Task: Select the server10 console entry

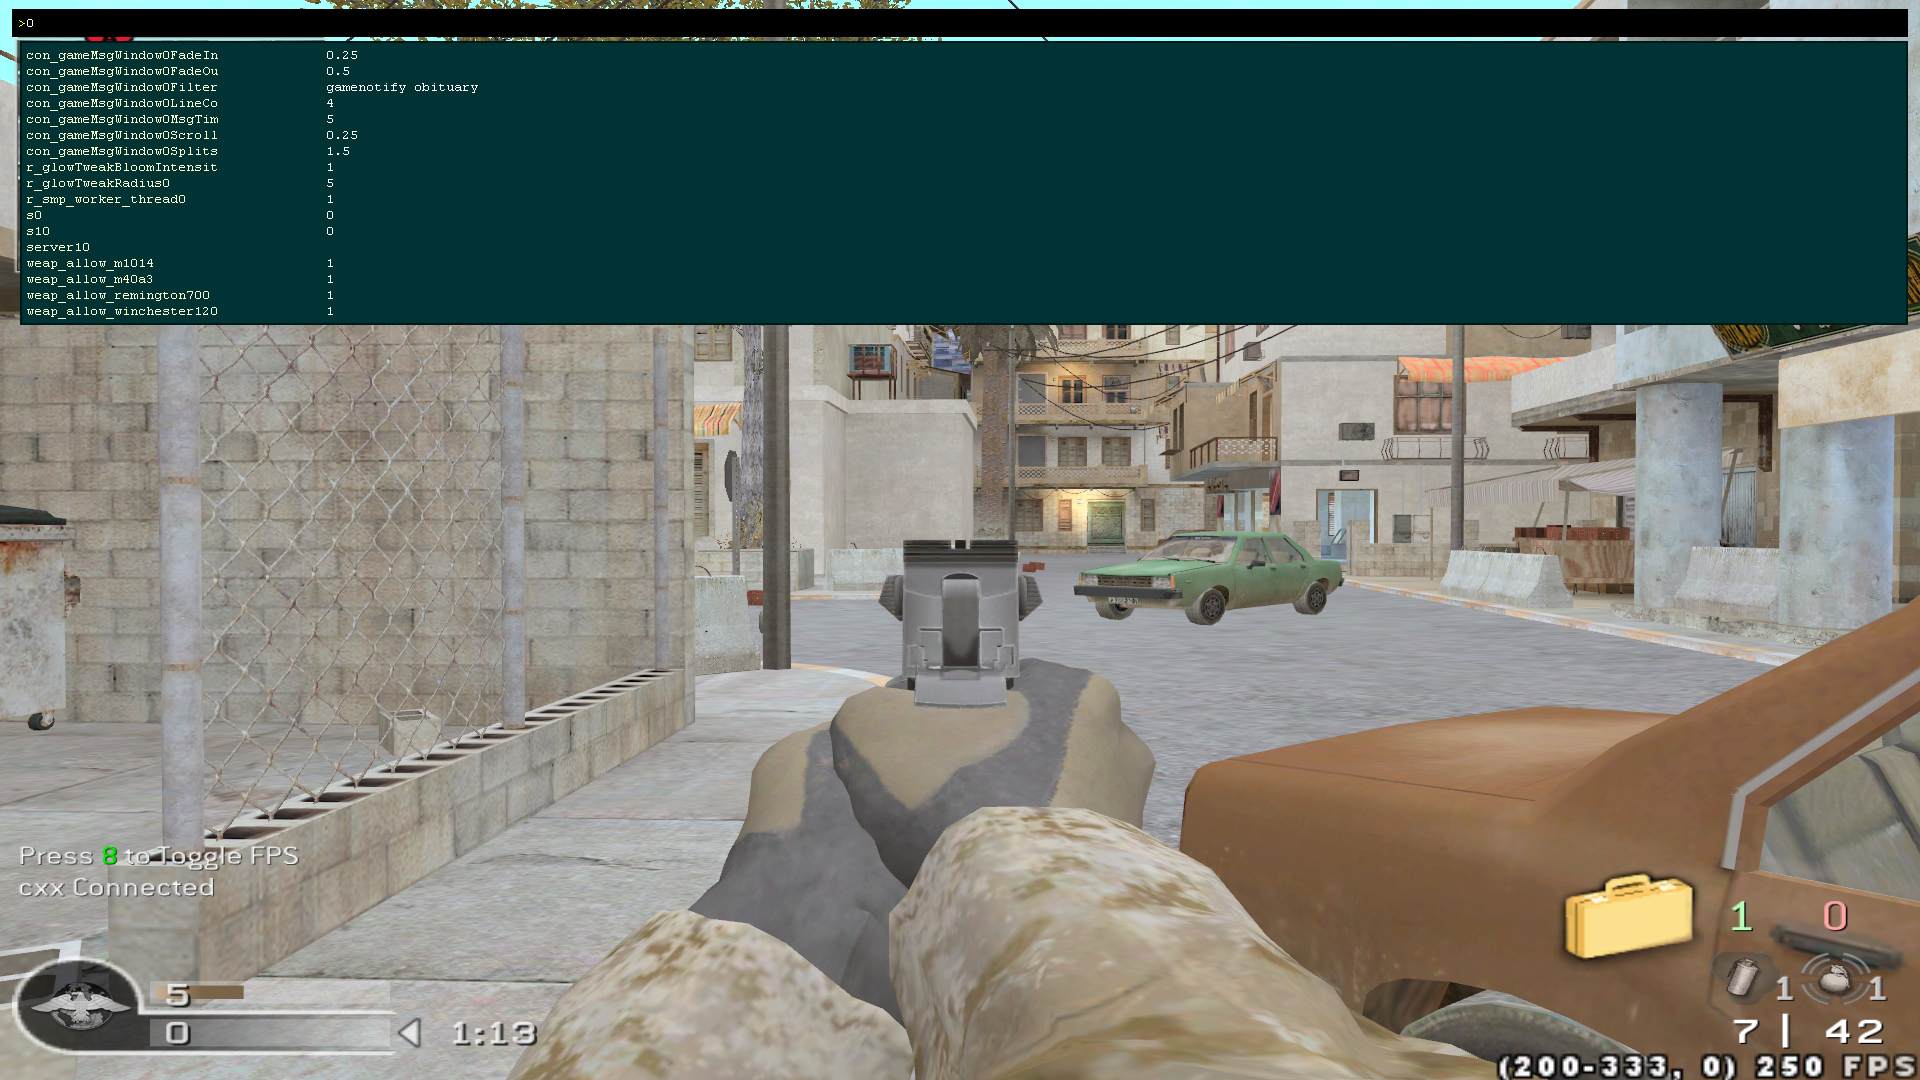Action: pyautogui.click(x=58, y=247)
